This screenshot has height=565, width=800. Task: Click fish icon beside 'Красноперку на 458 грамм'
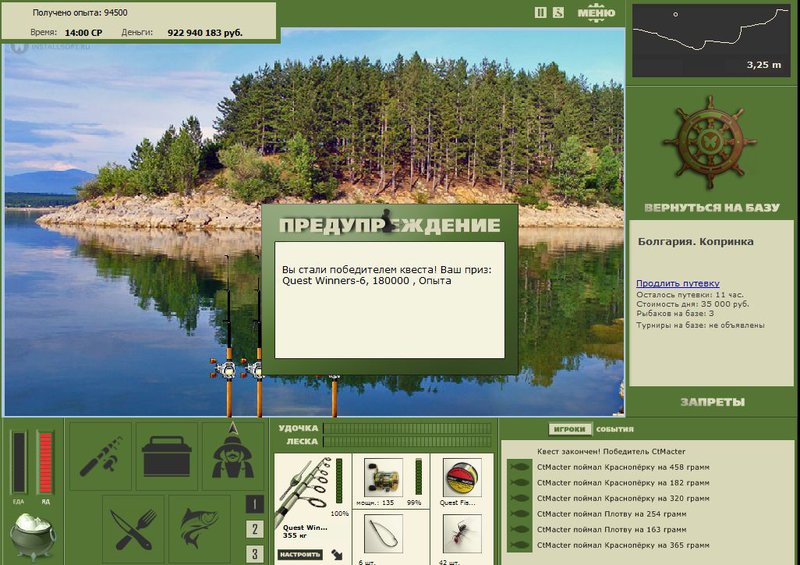click(519, 467)
